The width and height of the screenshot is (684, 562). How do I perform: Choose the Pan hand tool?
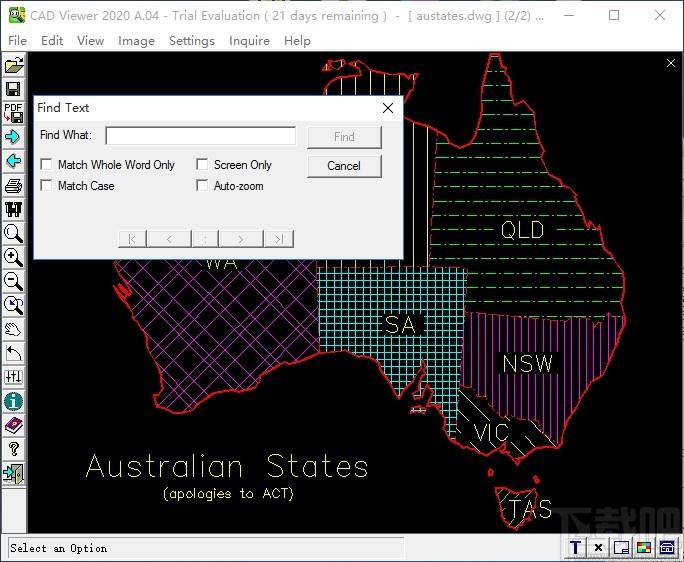pyautogui.click(x=14, y=329)
